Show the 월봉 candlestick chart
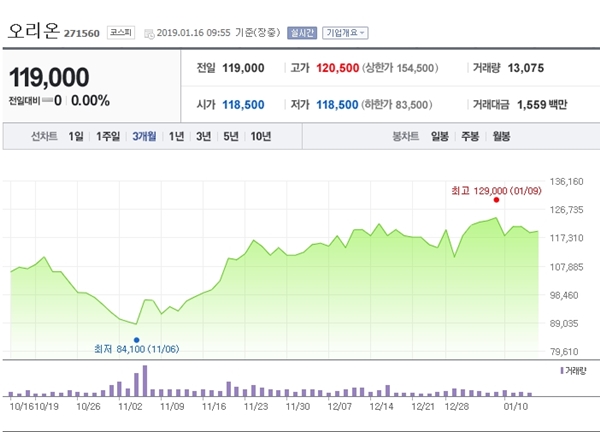This screenshot has height=432, width=600. 501,136
